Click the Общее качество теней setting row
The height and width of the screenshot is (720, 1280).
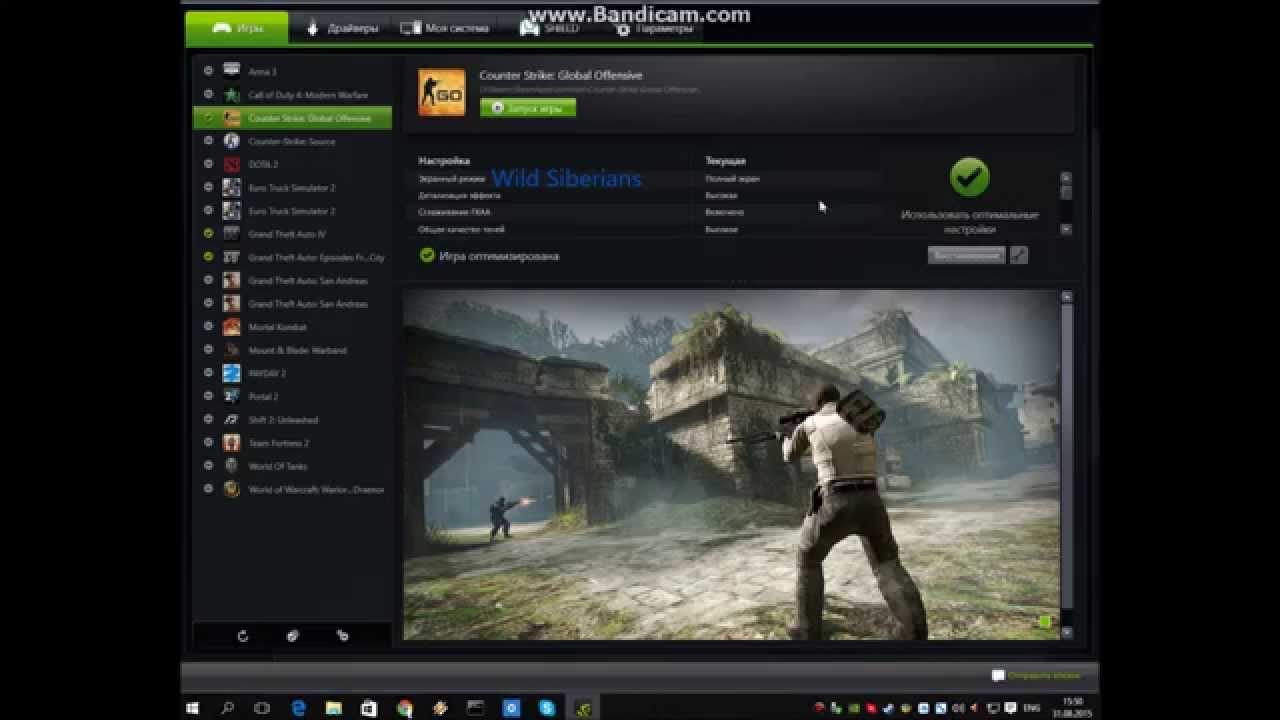[648, 230]
